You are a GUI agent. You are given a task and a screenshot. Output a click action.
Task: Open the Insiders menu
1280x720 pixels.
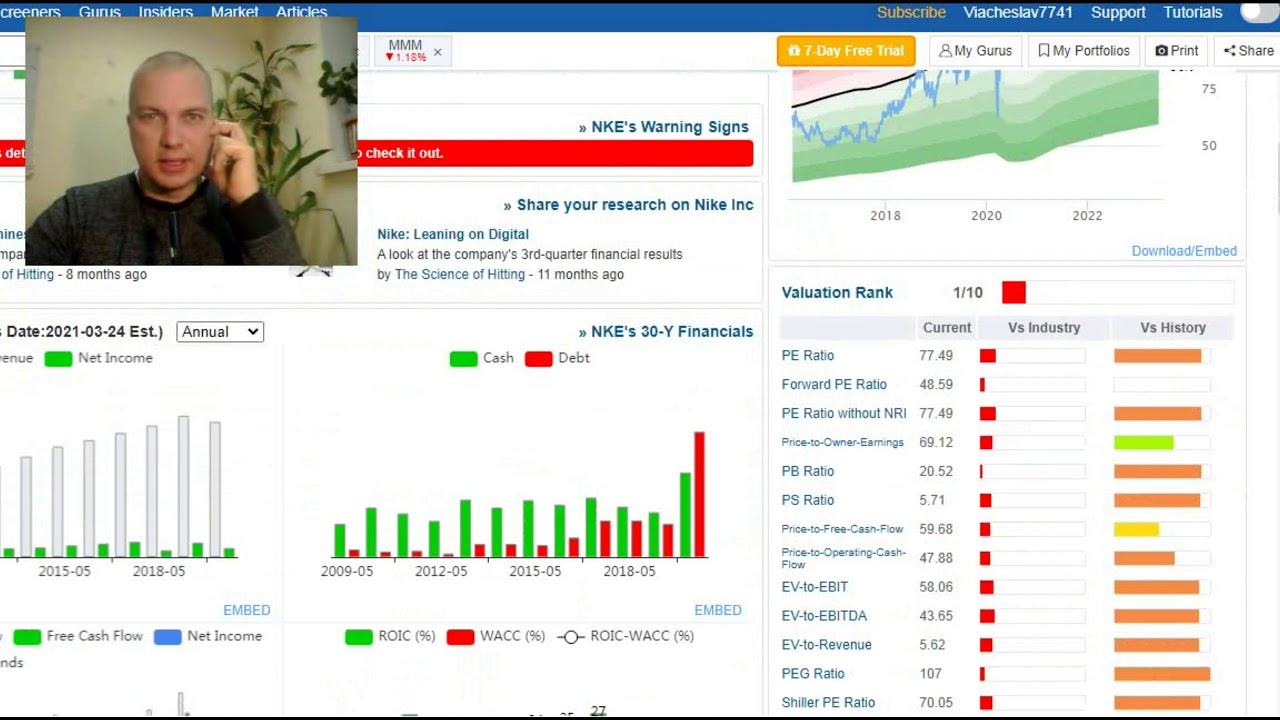click(x=165, y=12)
